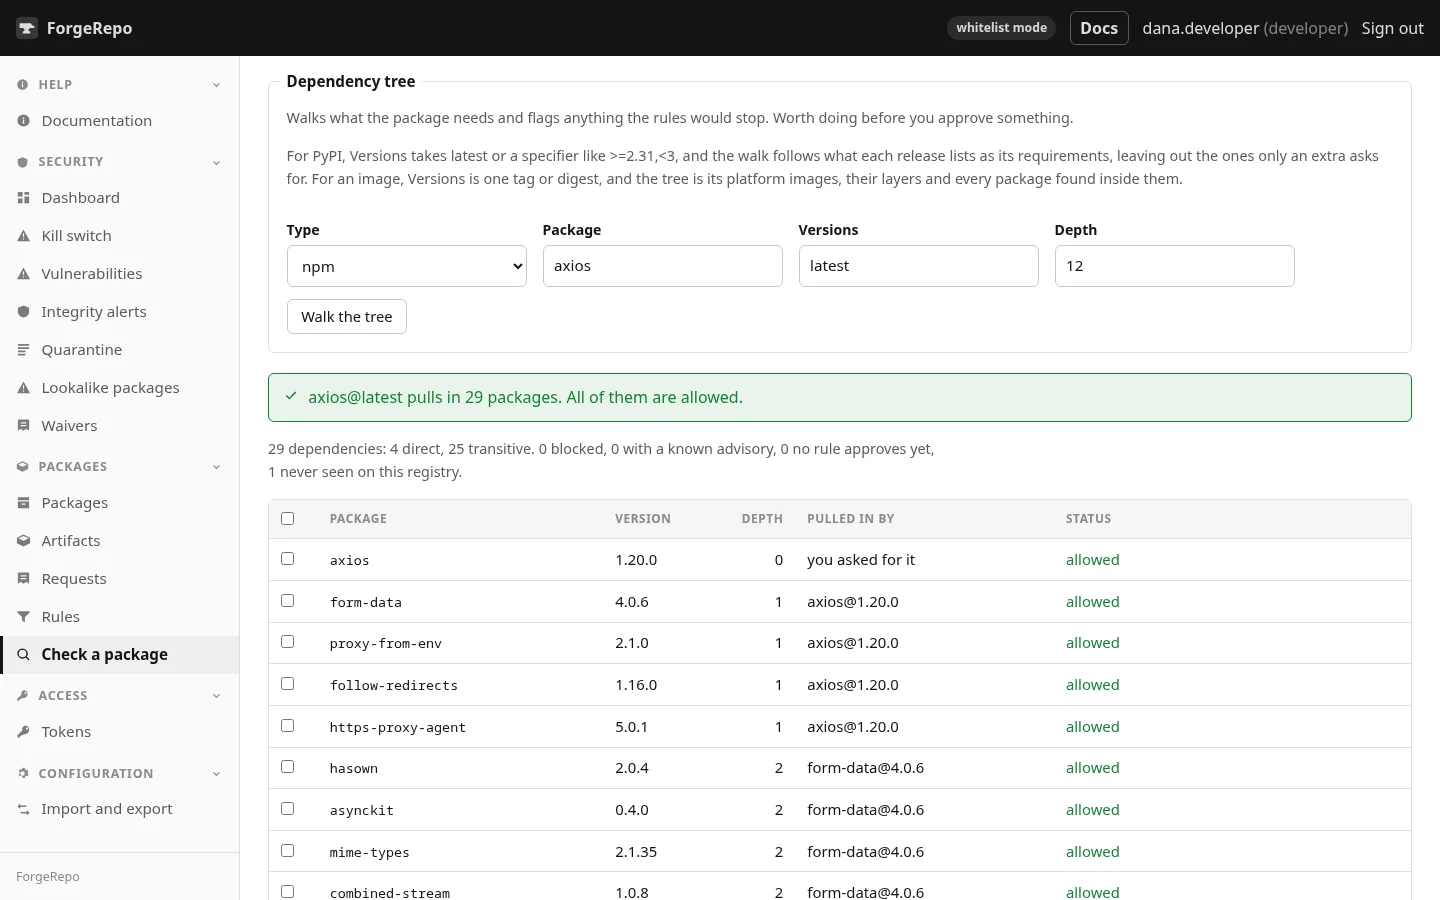Click the Sign out link

1392,28
